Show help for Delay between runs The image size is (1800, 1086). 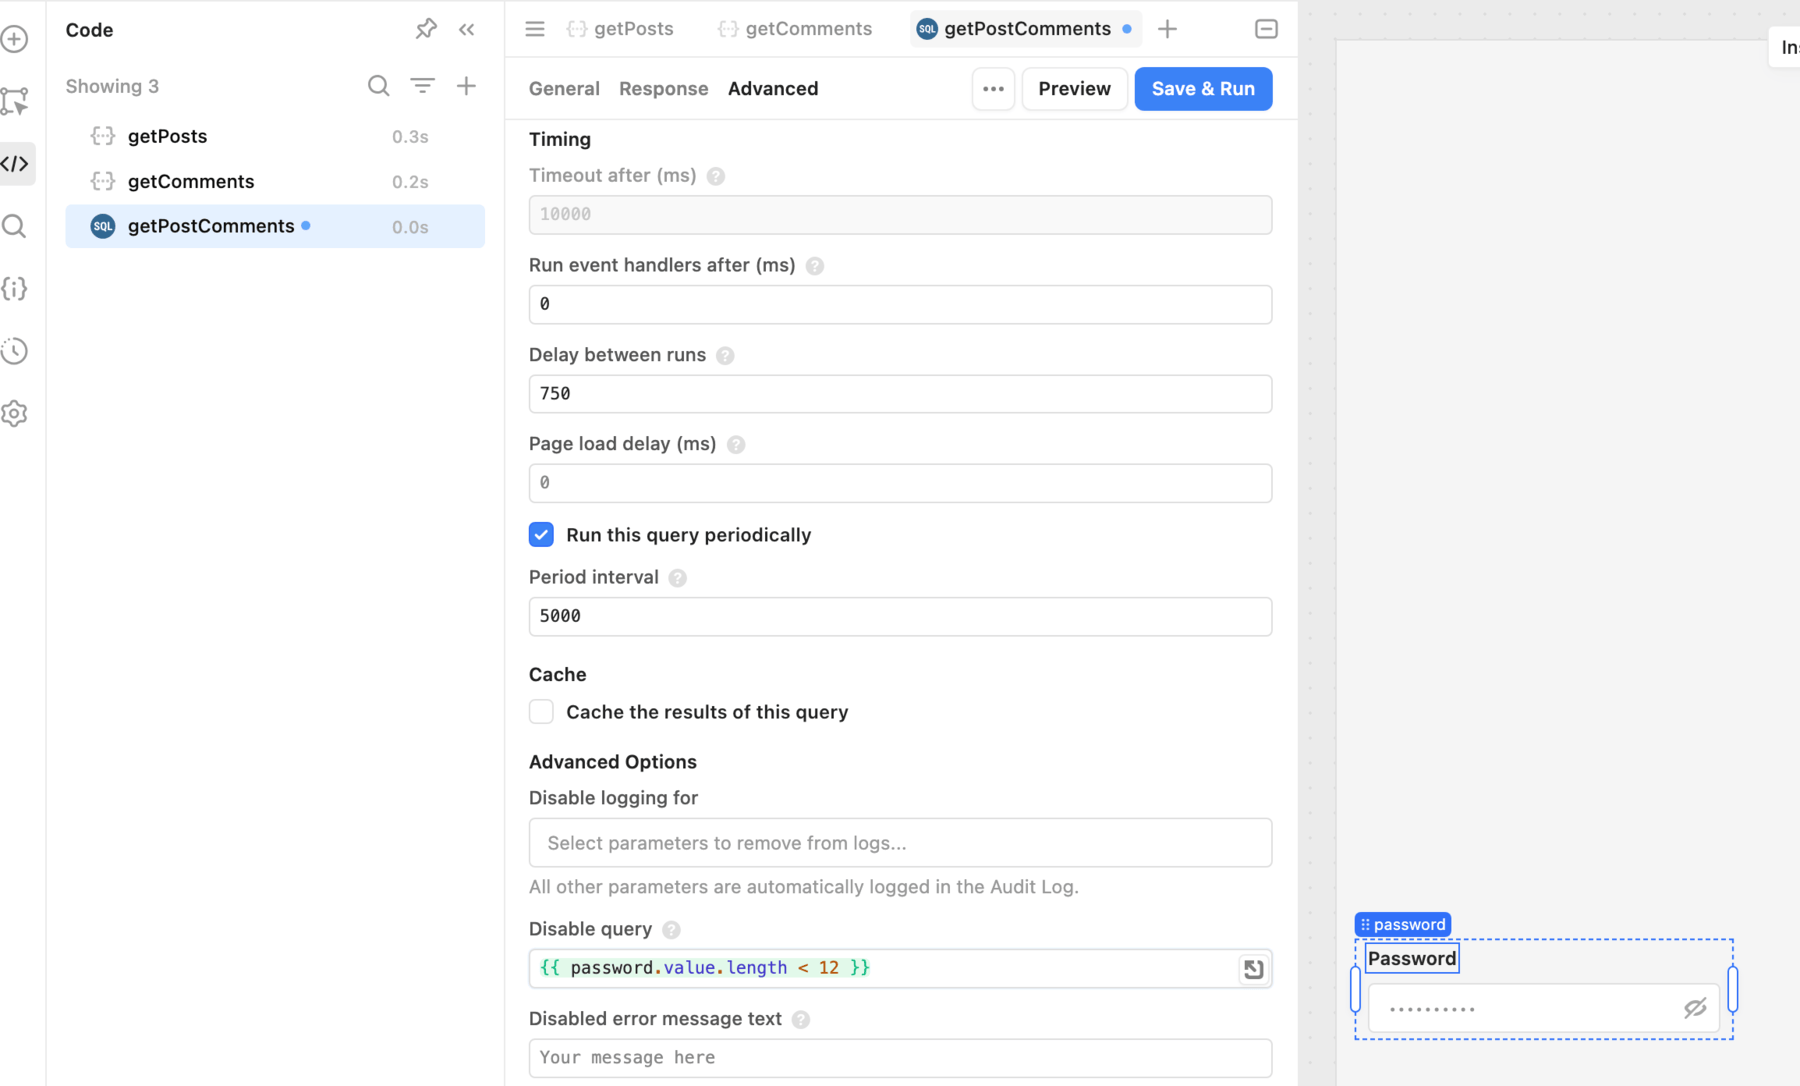coord(725,356)
